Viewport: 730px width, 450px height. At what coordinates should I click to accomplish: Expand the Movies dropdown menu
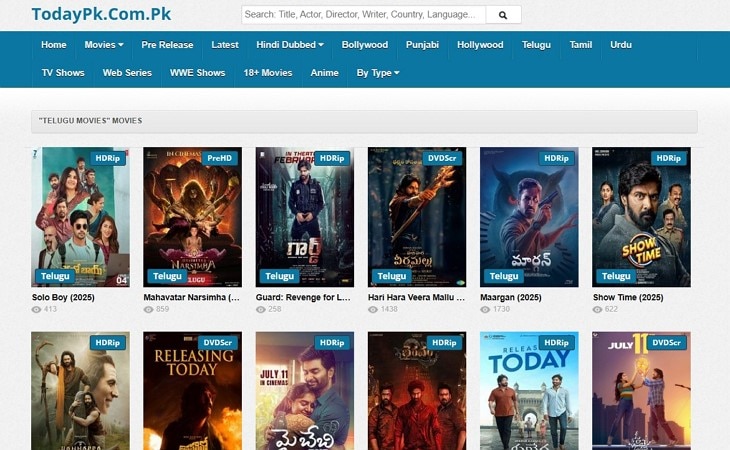click(104, 45)
